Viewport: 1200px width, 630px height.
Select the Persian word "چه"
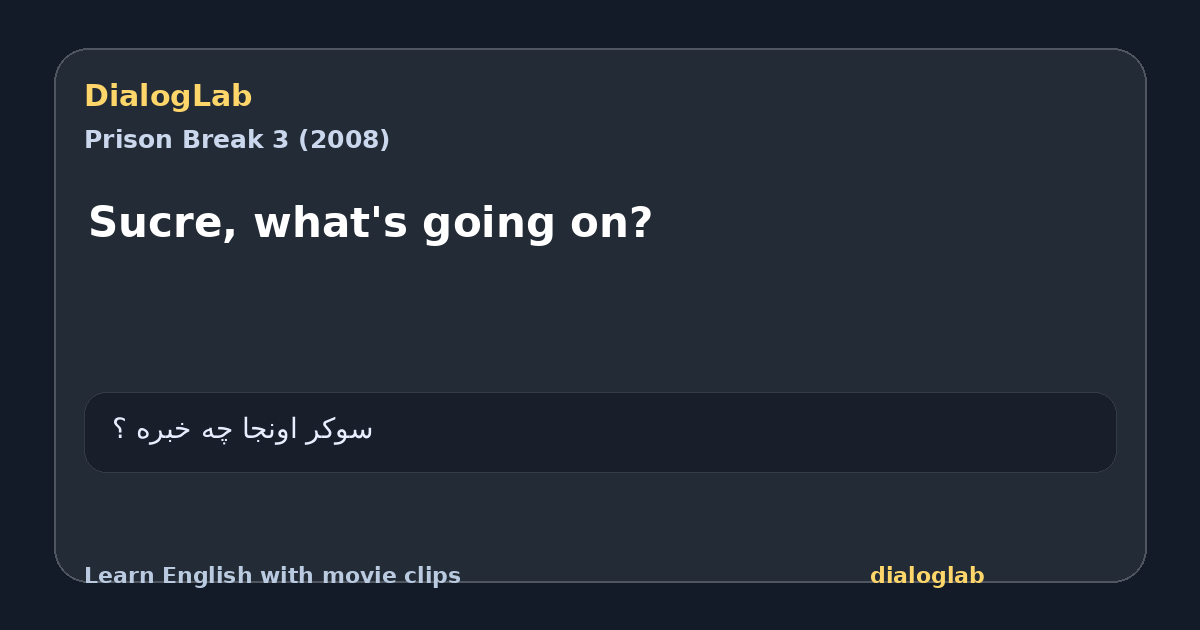pyautogui.click(x=218, y=430)
